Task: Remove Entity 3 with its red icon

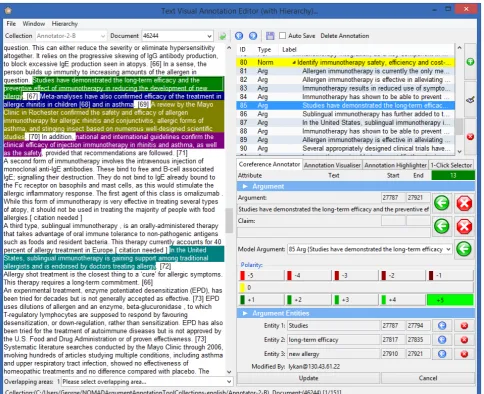Action: (464, 354)
